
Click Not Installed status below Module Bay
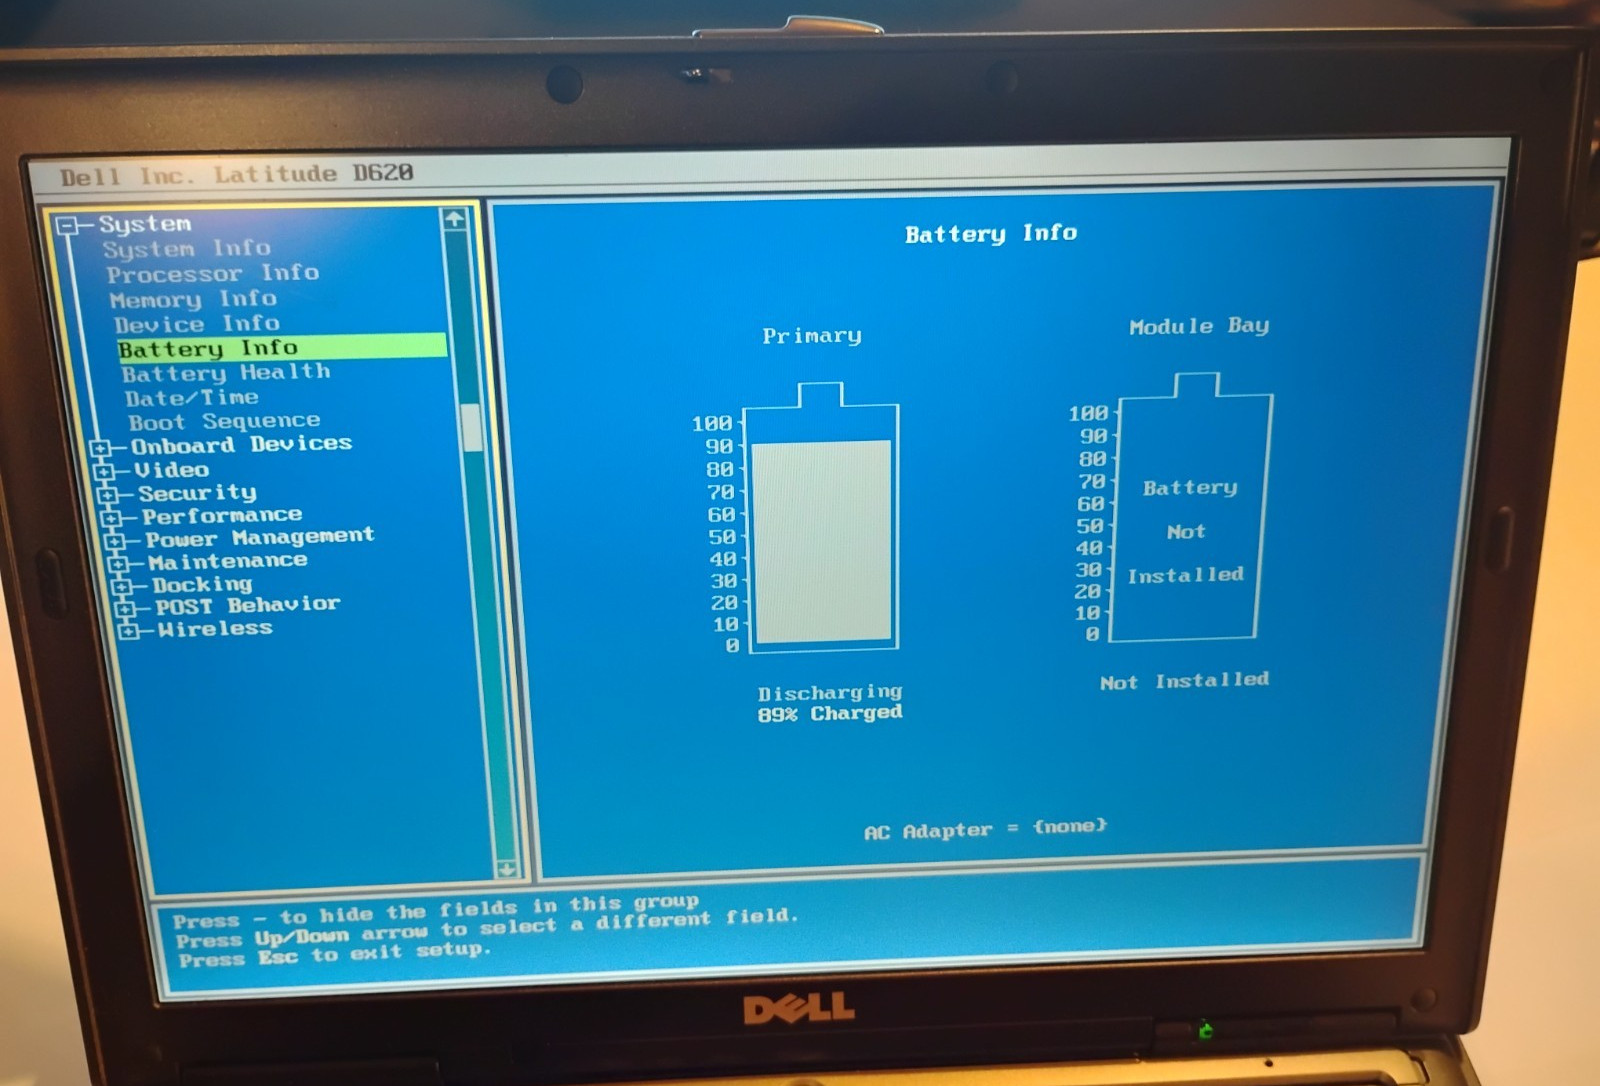(x=1184, y=681)
